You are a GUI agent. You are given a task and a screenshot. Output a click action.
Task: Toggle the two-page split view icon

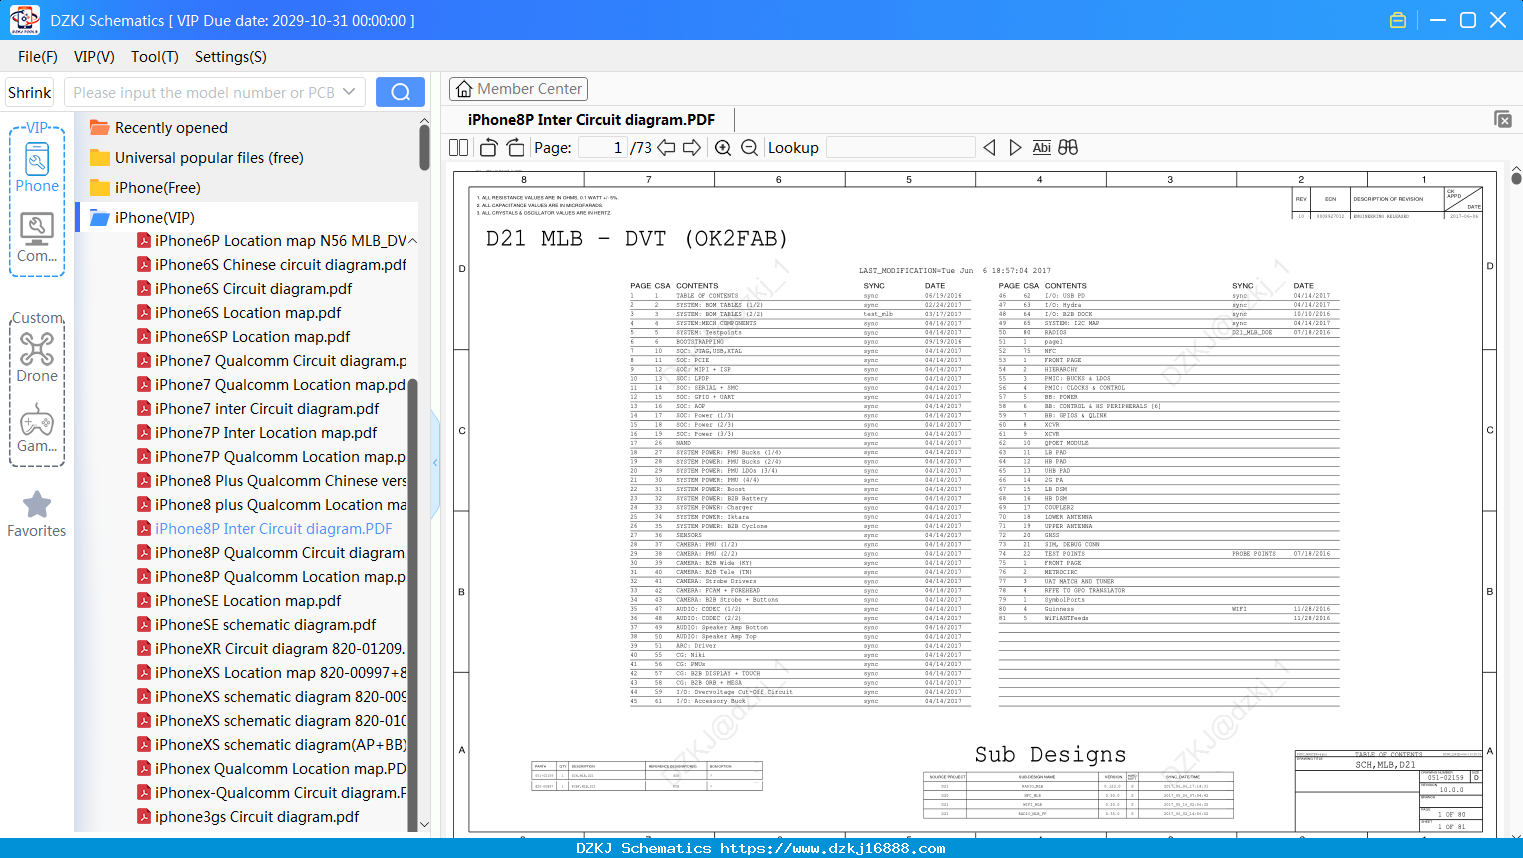click(x=458, y=148)
